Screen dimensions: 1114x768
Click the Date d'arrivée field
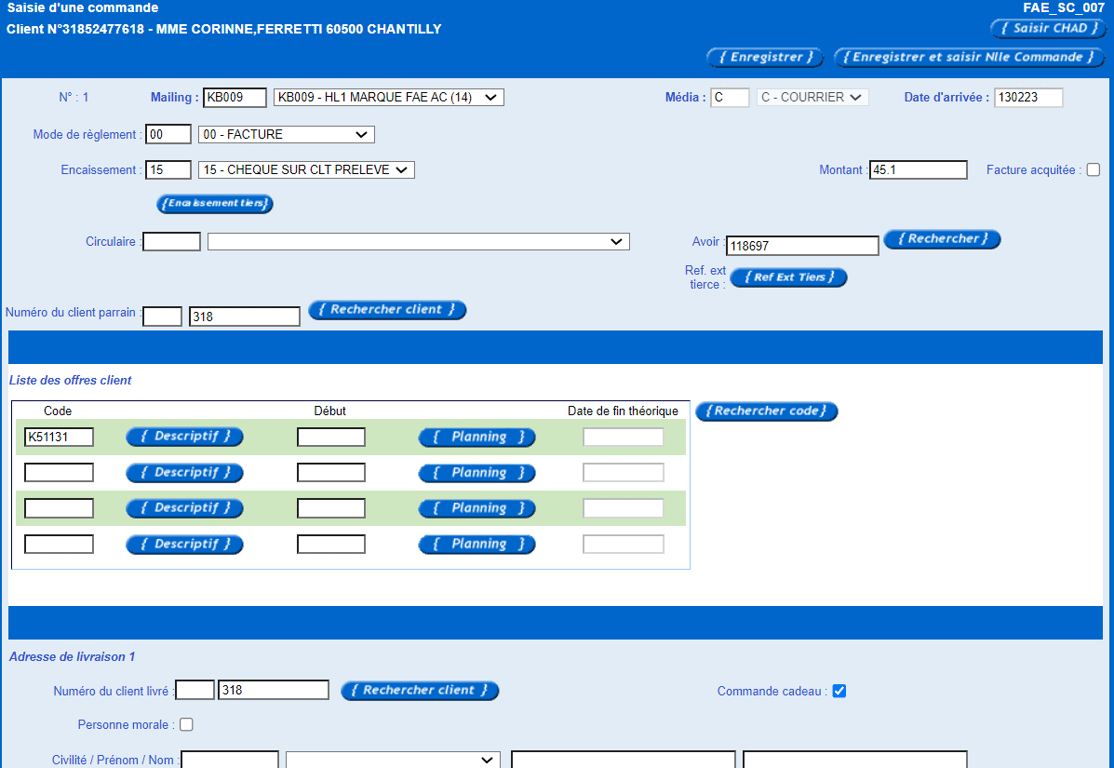click(1029, 97)
